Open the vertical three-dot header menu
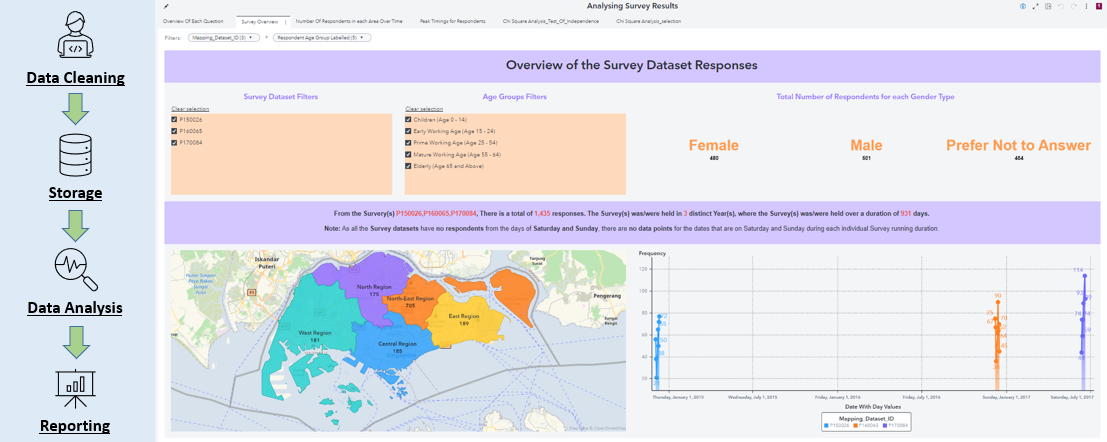The width and height of the screenshot is (1107, 442). coord(1087,6)
